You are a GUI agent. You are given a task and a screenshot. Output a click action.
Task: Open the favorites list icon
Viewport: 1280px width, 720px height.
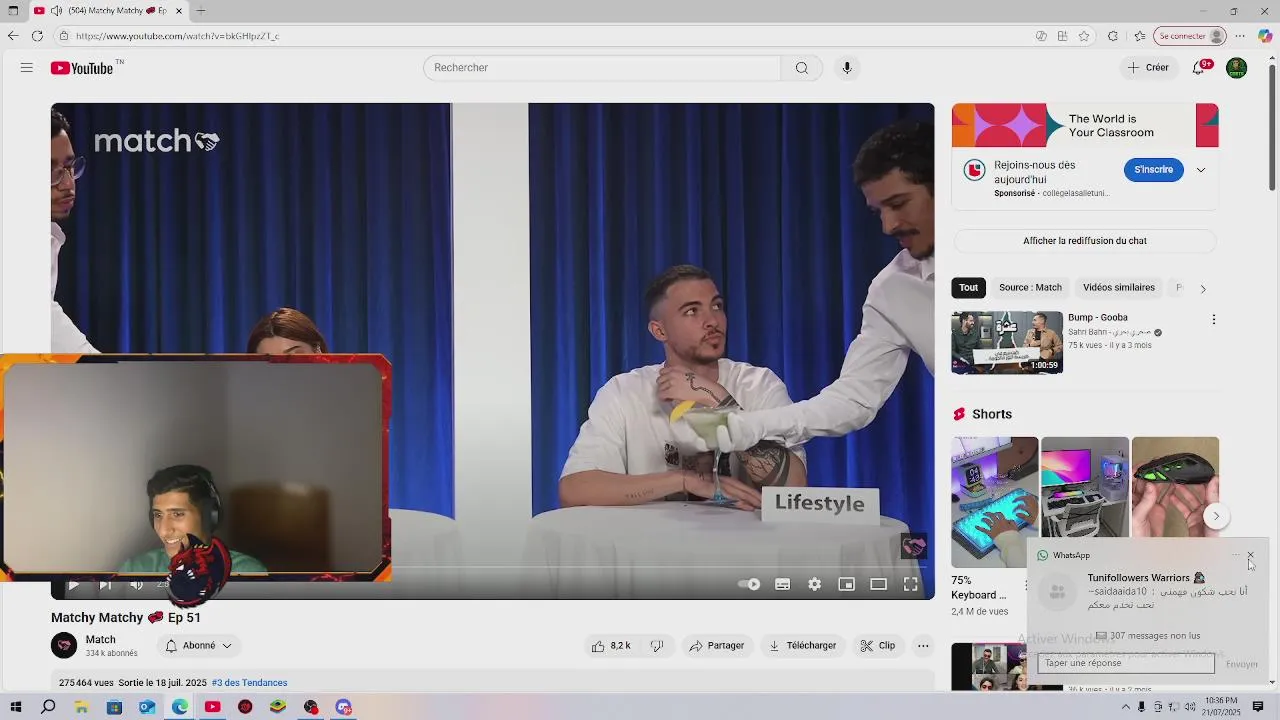point(1140,36)
